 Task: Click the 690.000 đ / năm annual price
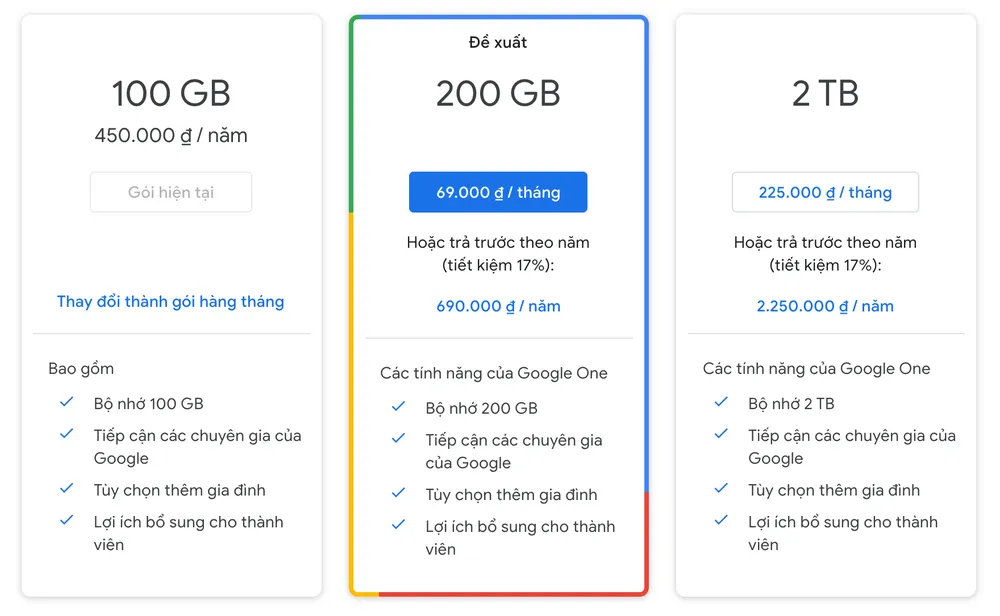(498, 306)
